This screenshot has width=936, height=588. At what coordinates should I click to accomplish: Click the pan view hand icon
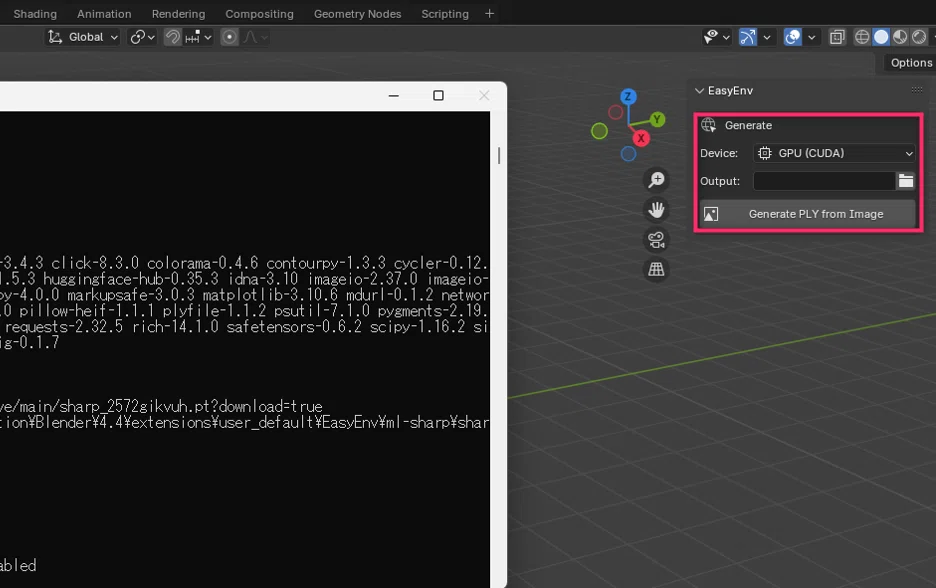coord(656,210)
